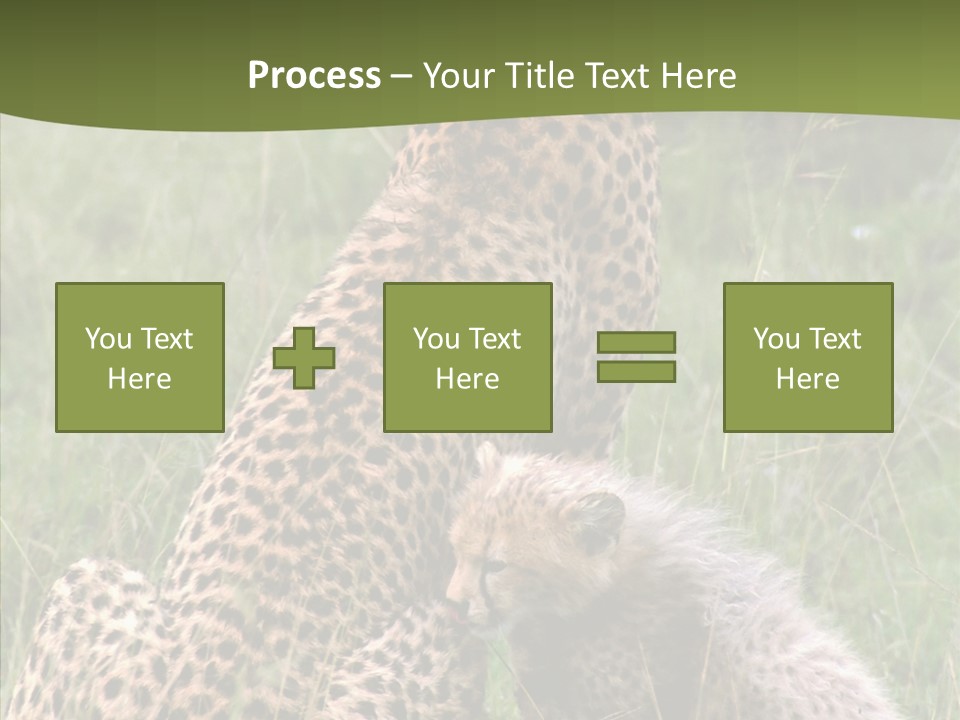
Task: Select the bottom bar of the equals sign
Action: coord(636,372)
